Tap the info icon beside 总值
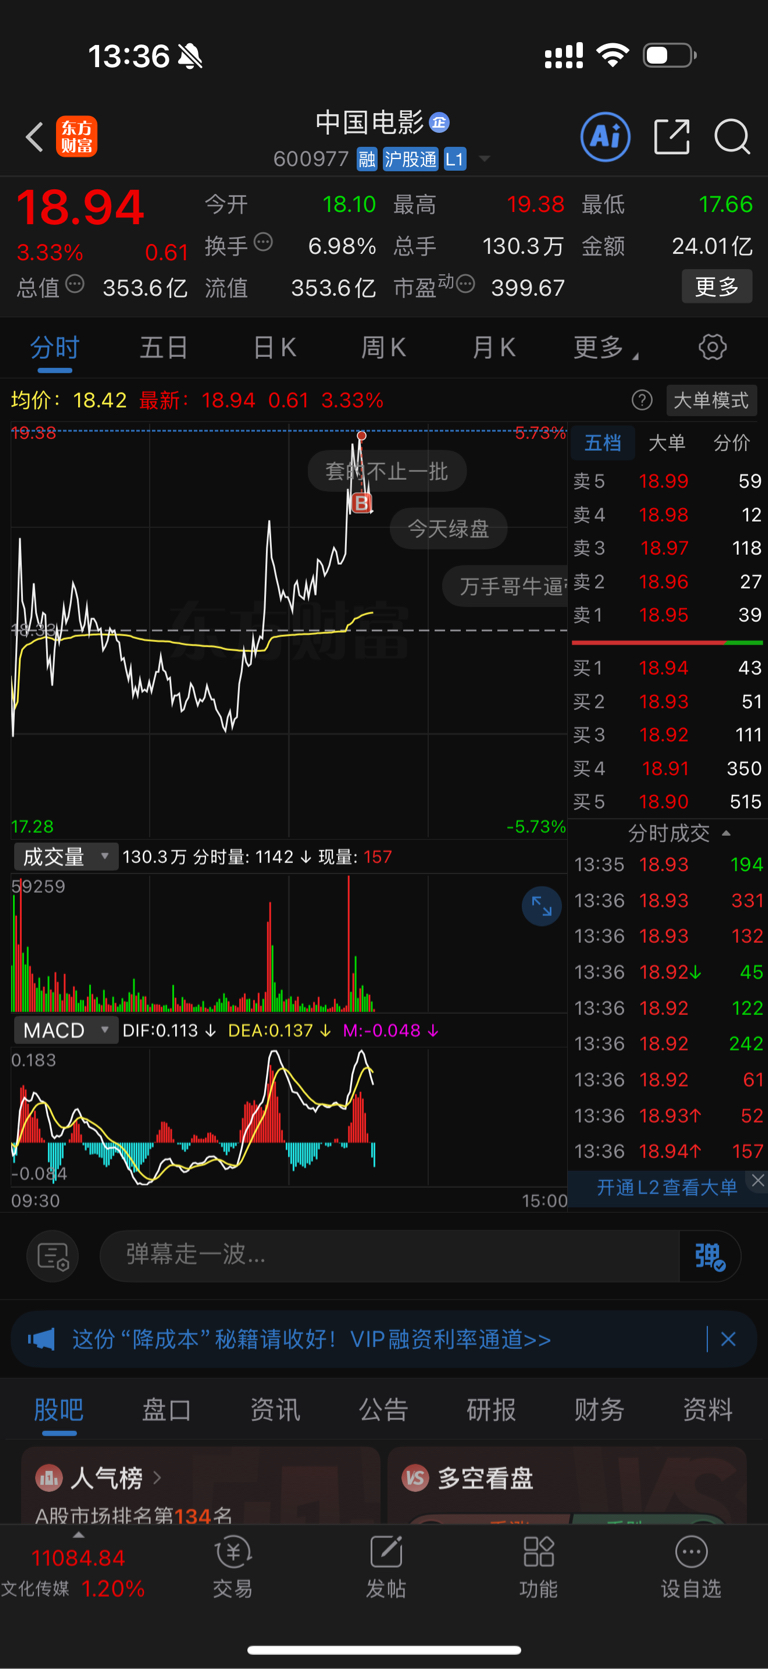The image size is (768, 1669). (x=75, y=284)
